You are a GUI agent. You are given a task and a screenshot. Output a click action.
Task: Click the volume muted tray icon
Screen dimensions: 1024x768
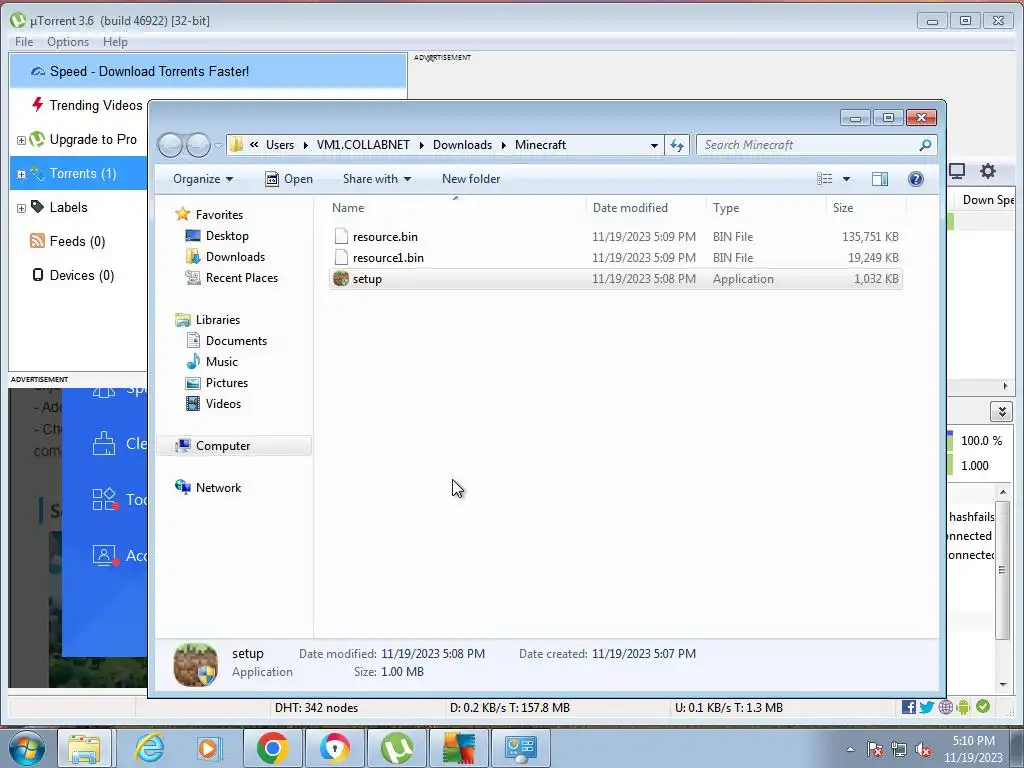tap(923, 750)
